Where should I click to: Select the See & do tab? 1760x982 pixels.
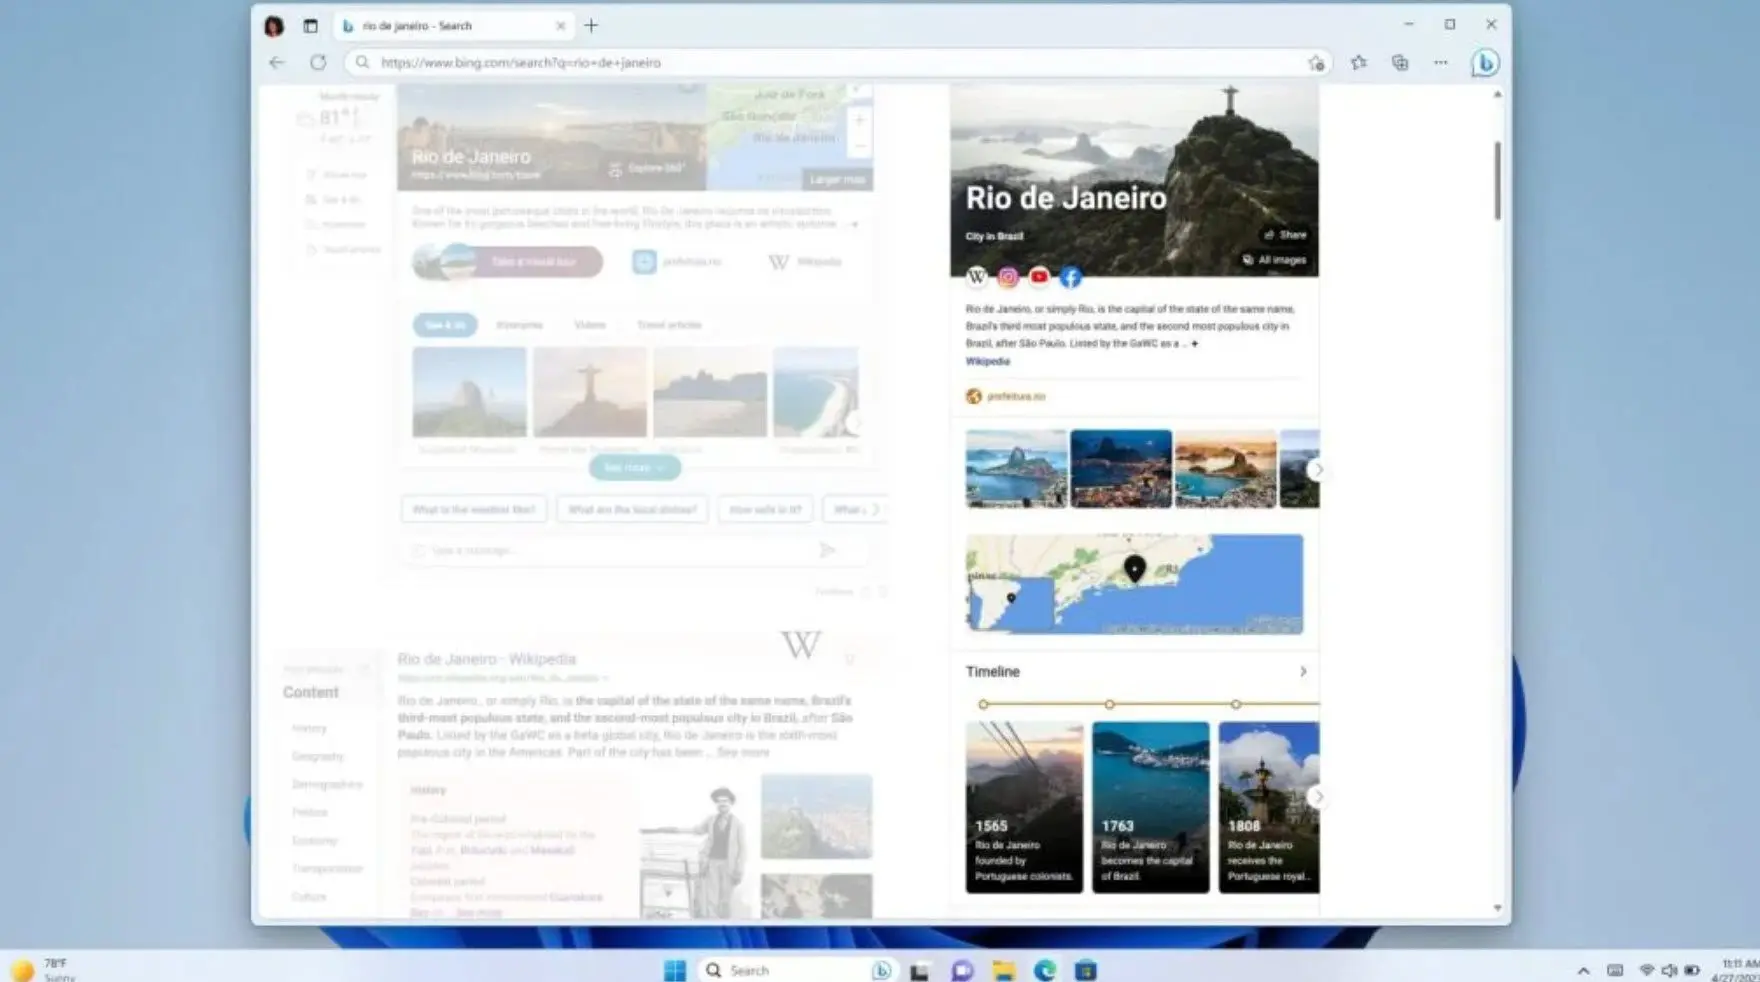point(445,325)
